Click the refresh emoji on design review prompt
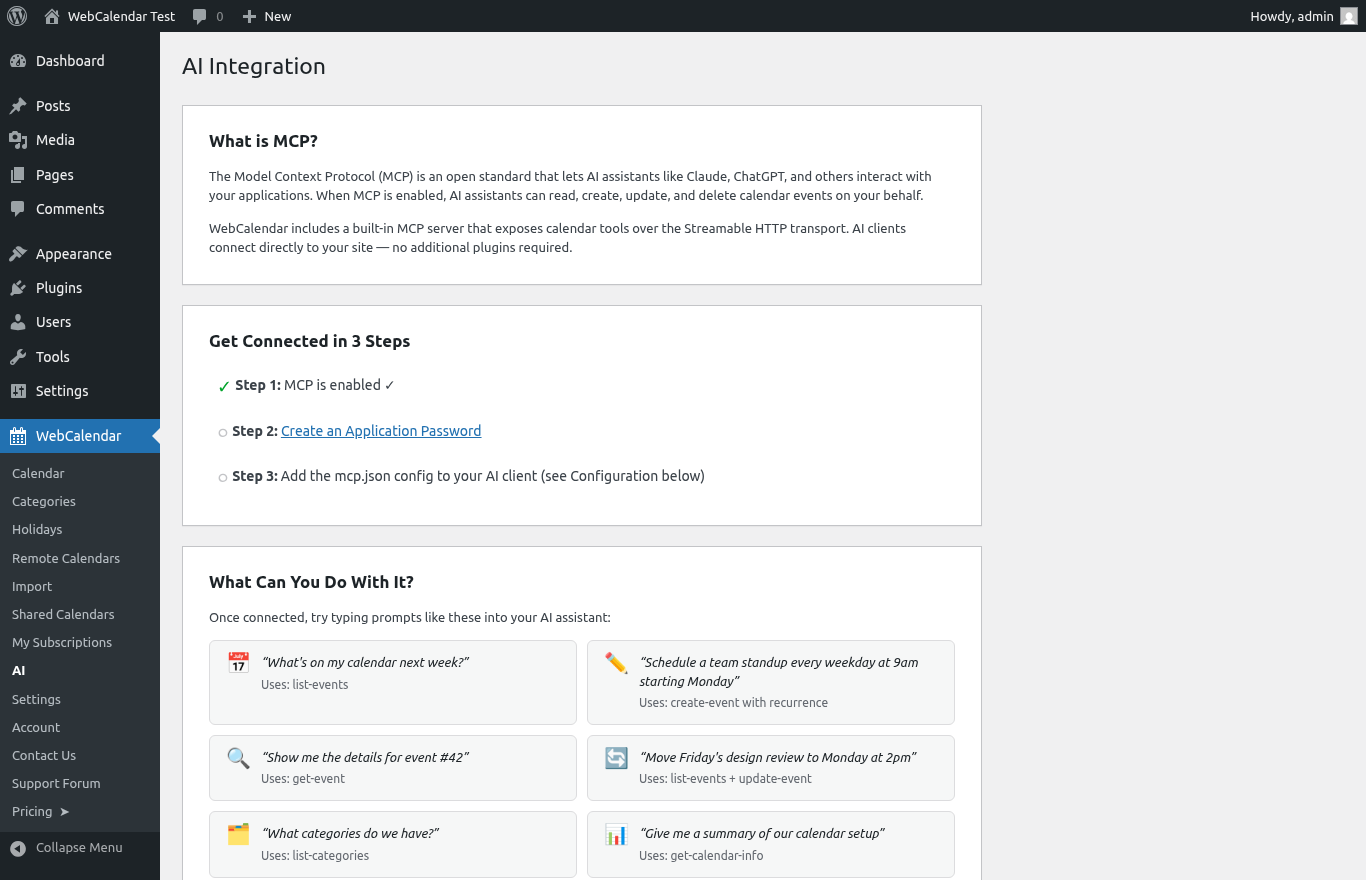The width and height of the screenshot is (1366, 880). [x=616, y=758]
